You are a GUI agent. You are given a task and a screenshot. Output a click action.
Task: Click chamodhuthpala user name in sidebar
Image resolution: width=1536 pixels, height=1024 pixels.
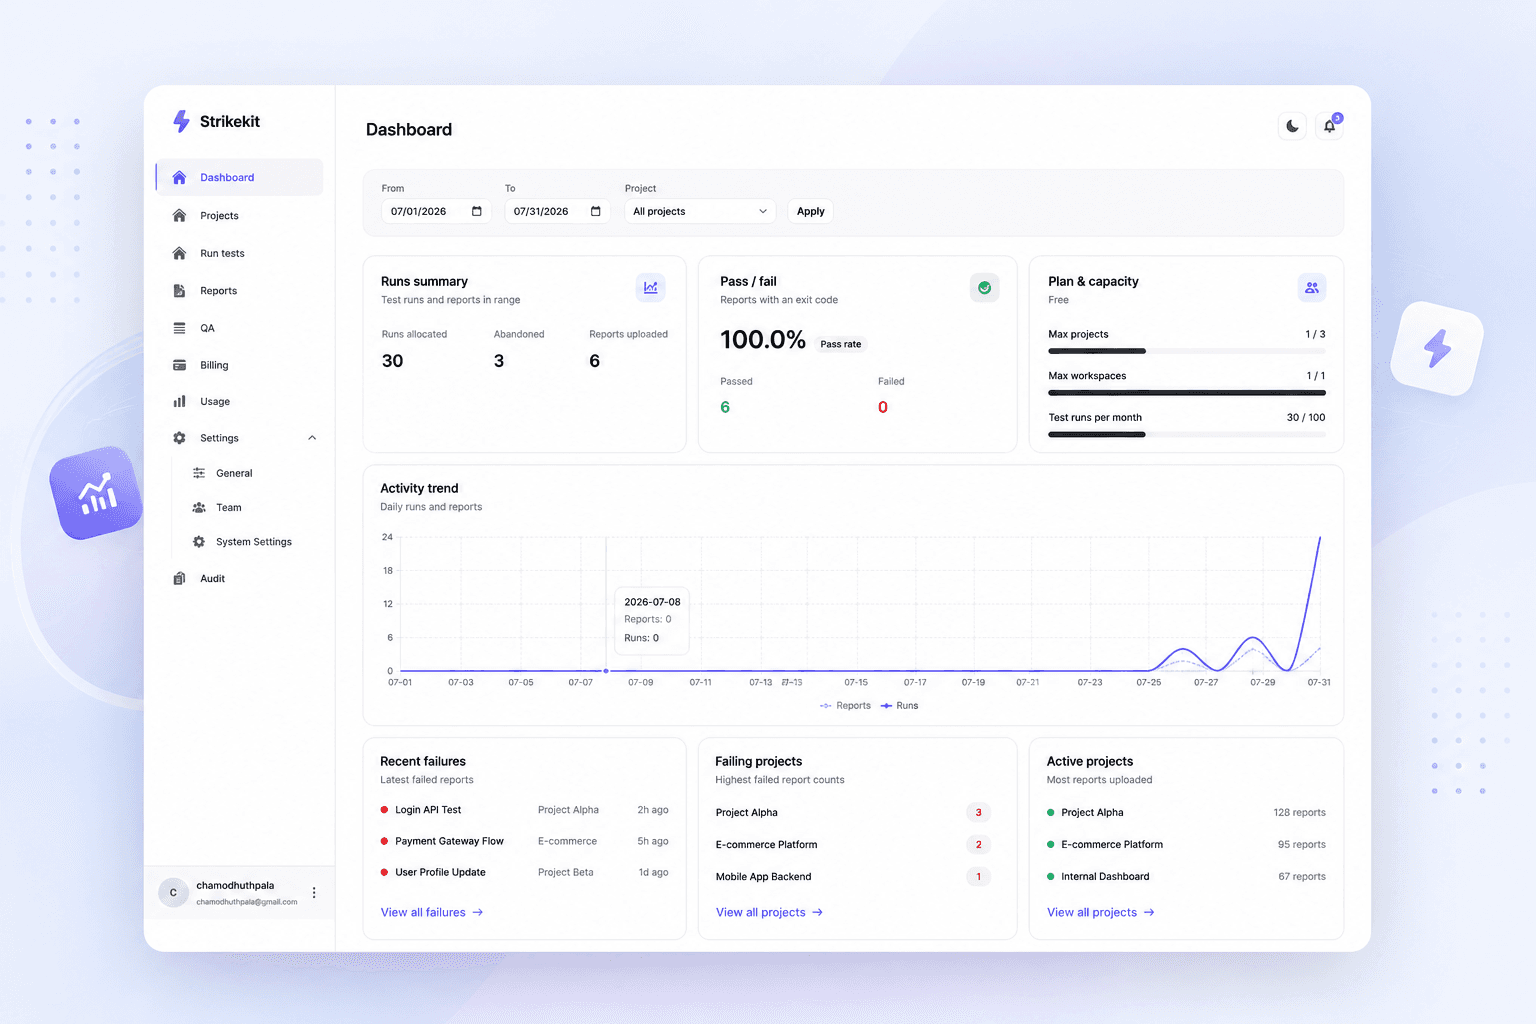[235, 885]
